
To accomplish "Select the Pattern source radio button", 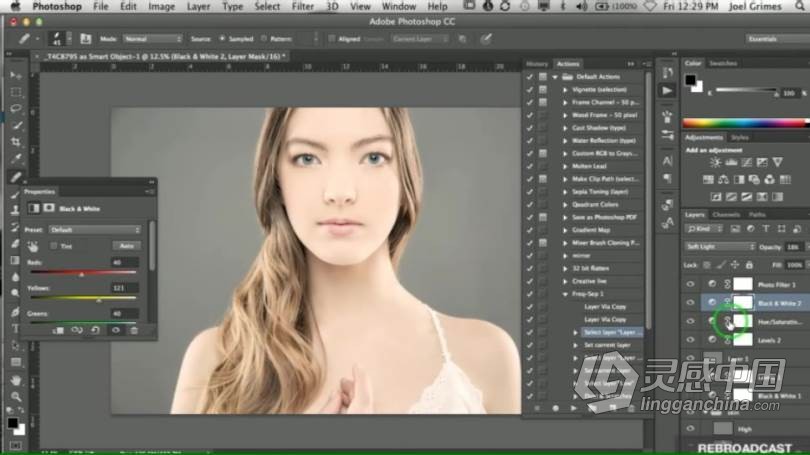I will [264, 39].
